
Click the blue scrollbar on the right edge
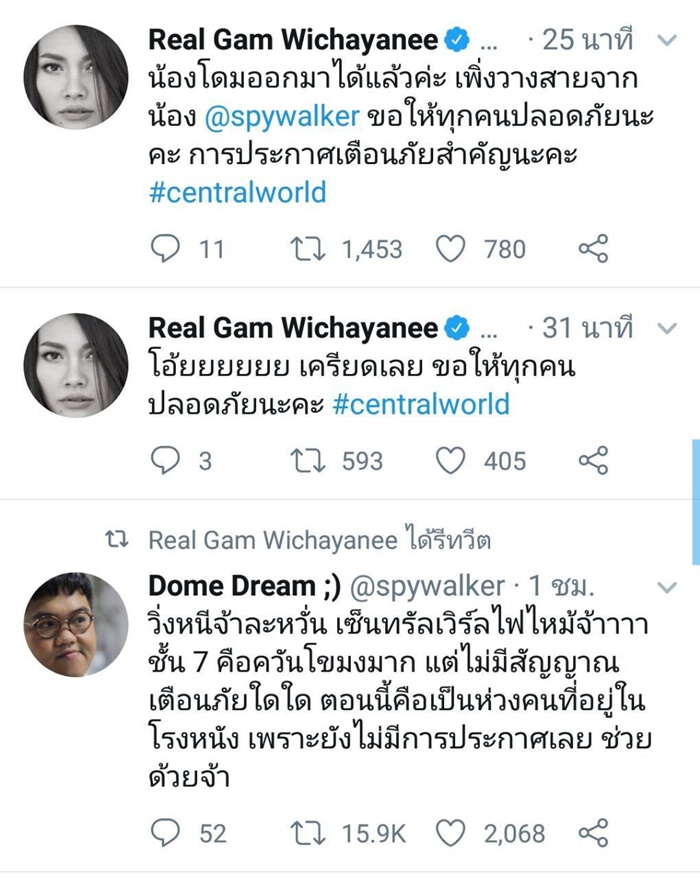click(696, 502)
